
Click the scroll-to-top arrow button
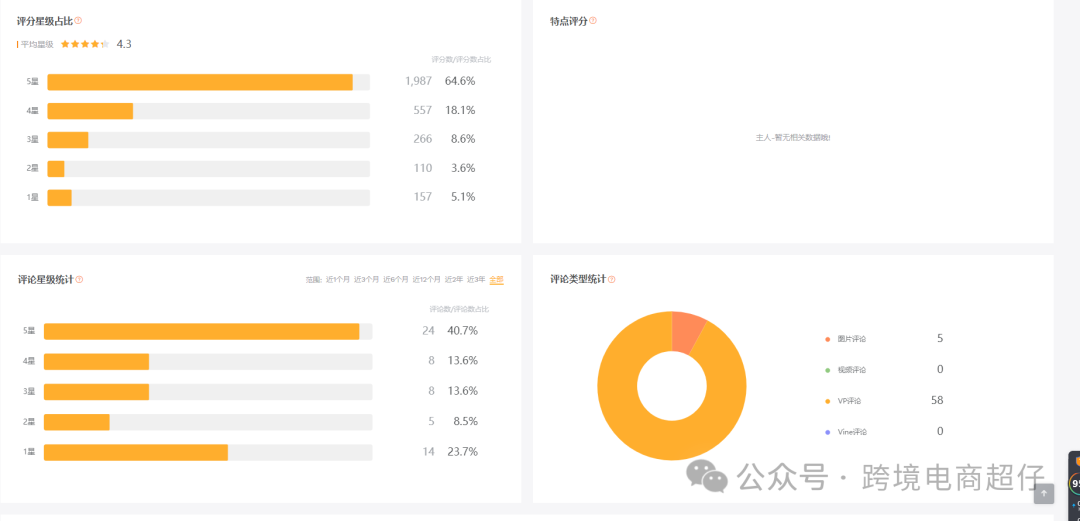tap(1043, 493)
